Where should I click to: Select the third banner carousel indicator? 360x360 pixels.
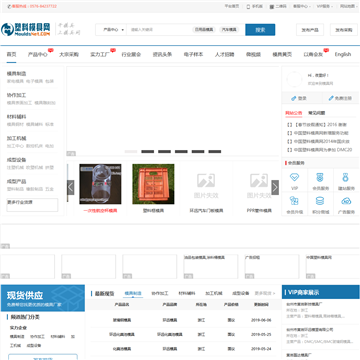click(164, 152)
